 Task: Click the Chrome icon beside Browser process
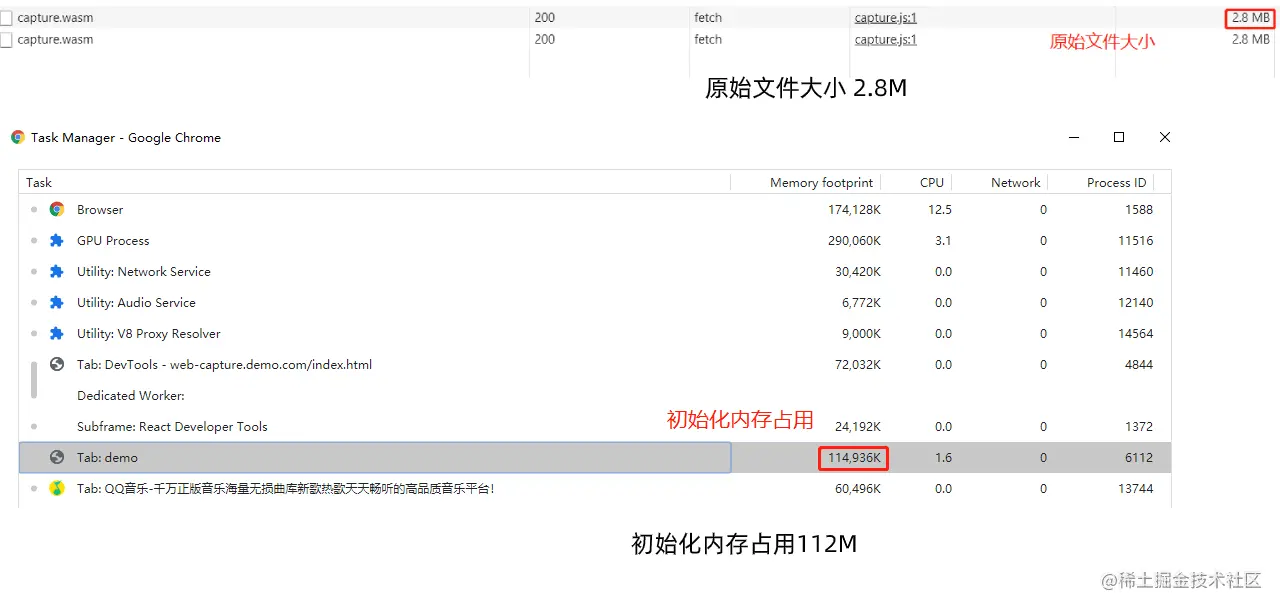pos(58,209)
